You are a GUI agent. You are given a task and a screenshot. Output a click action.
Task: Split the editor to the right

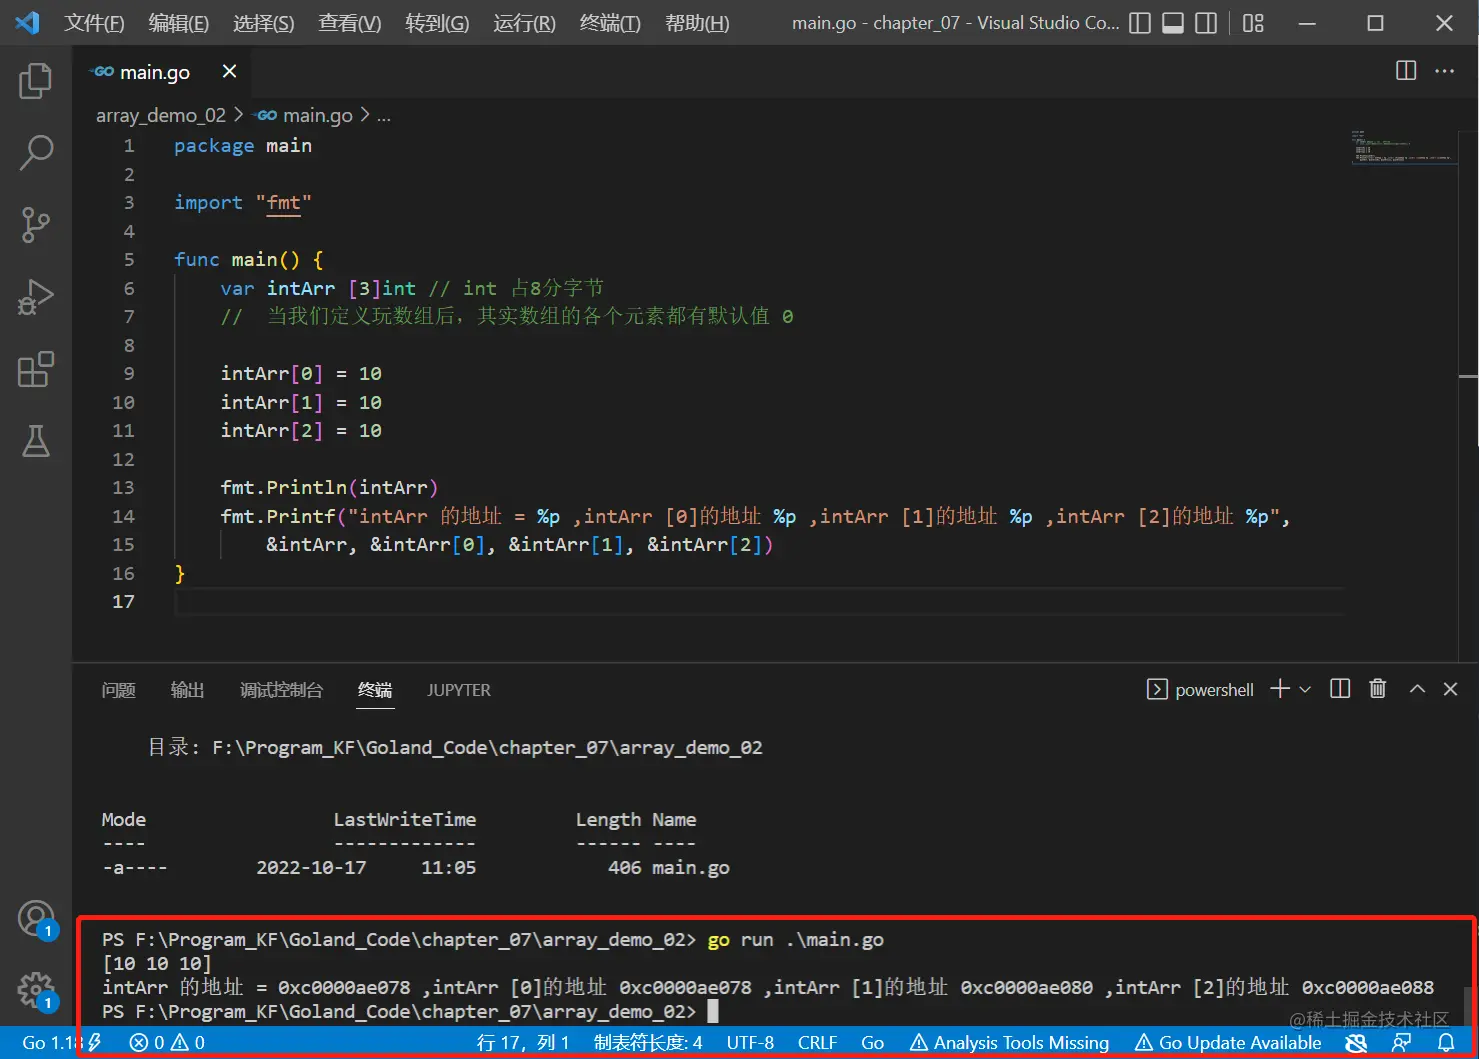pos(1406,71)
